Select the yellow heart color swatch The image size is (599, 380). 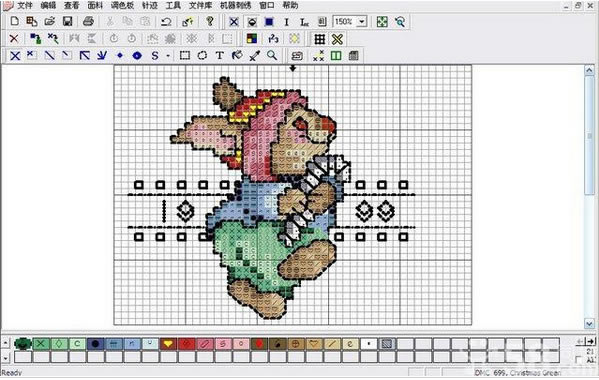coord(168,344)
